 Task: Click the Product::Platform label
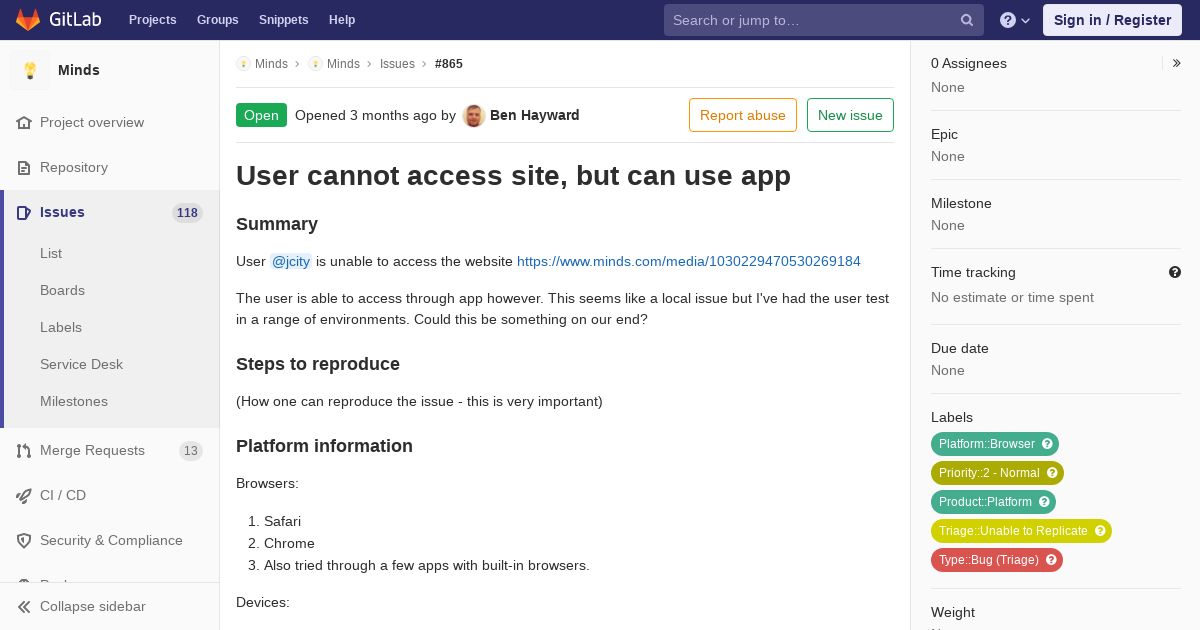coord(985,502)
